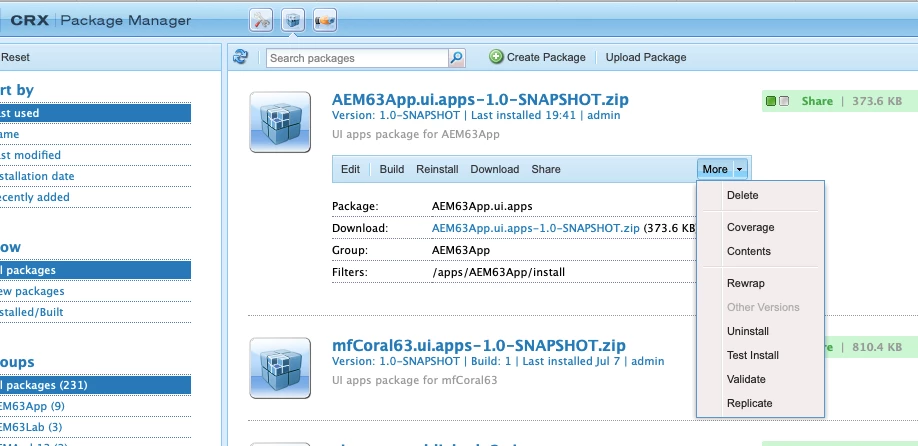Select the AEM63App (9) group
Screen dimensions: 918x446
pos(95,406)
